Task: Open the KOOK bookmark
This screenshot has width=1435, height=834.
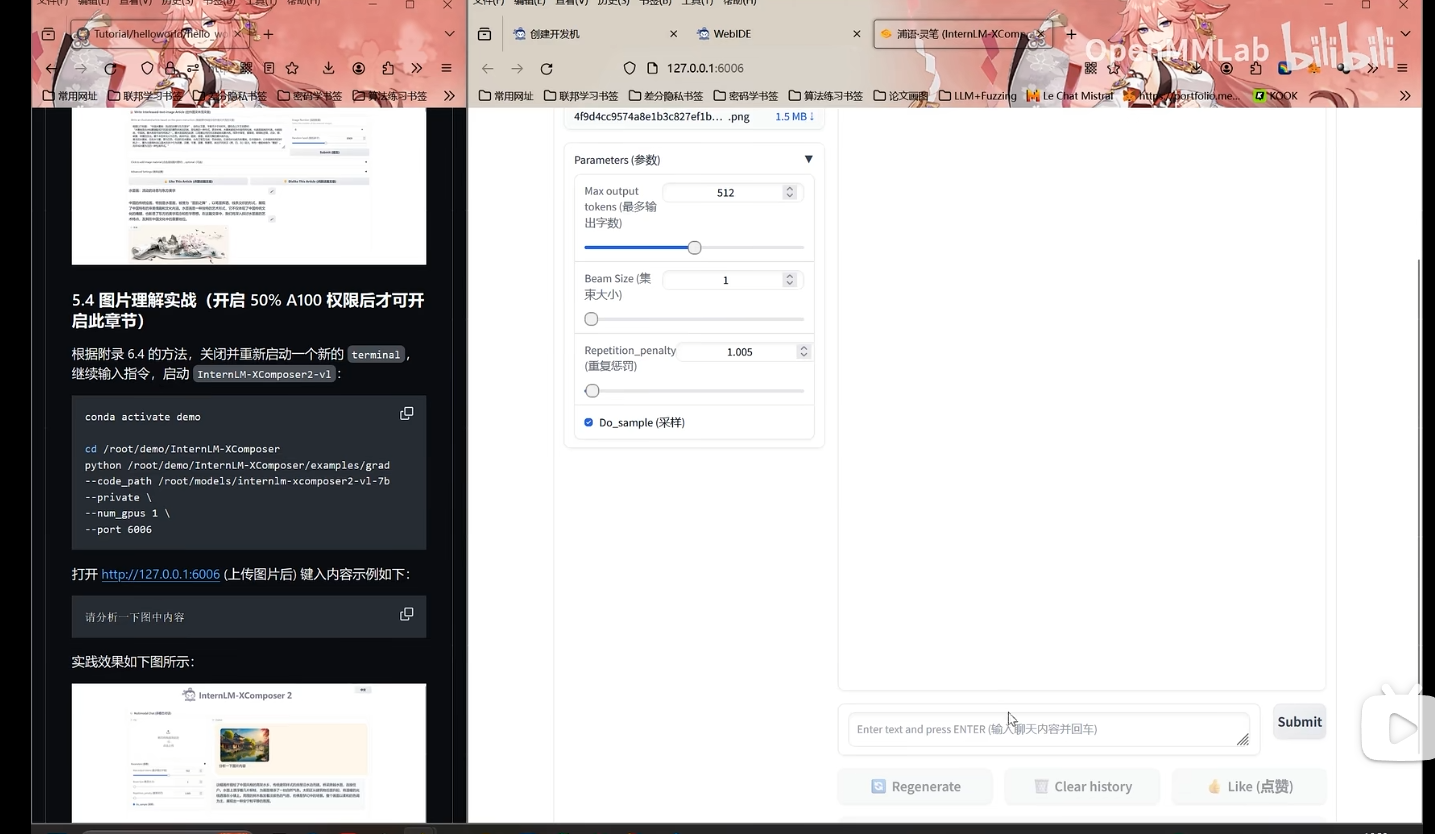Action: tap(1276, 96)
